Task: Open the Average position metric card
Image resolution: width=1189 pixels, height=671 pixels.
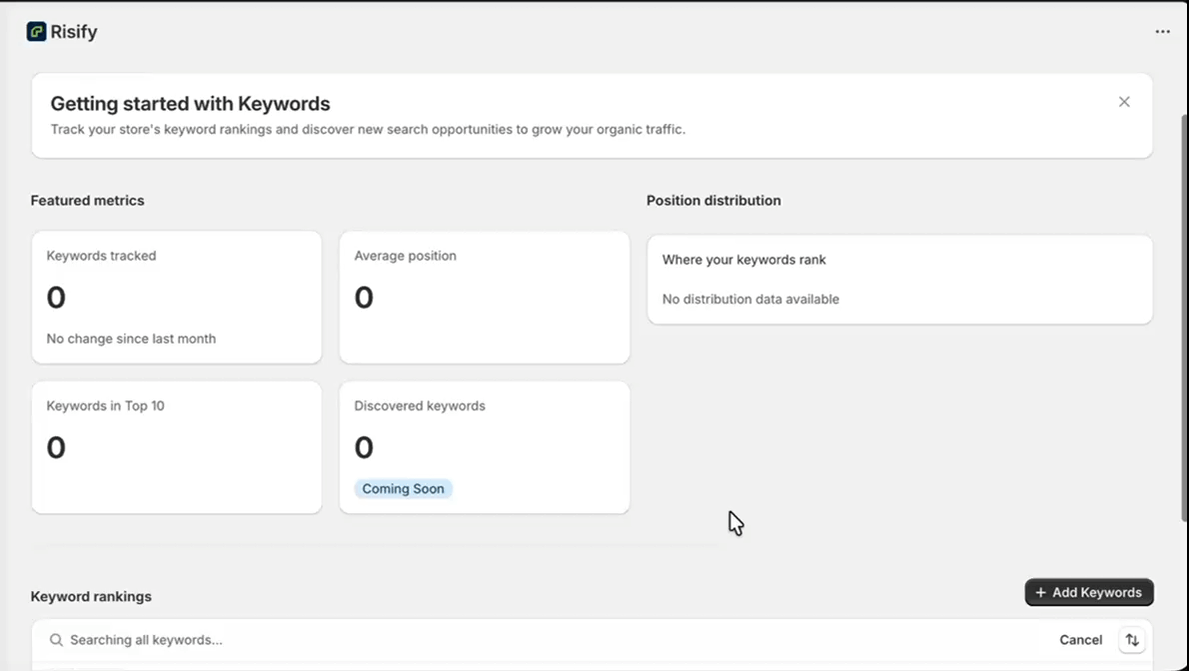Action: (484, 297)
